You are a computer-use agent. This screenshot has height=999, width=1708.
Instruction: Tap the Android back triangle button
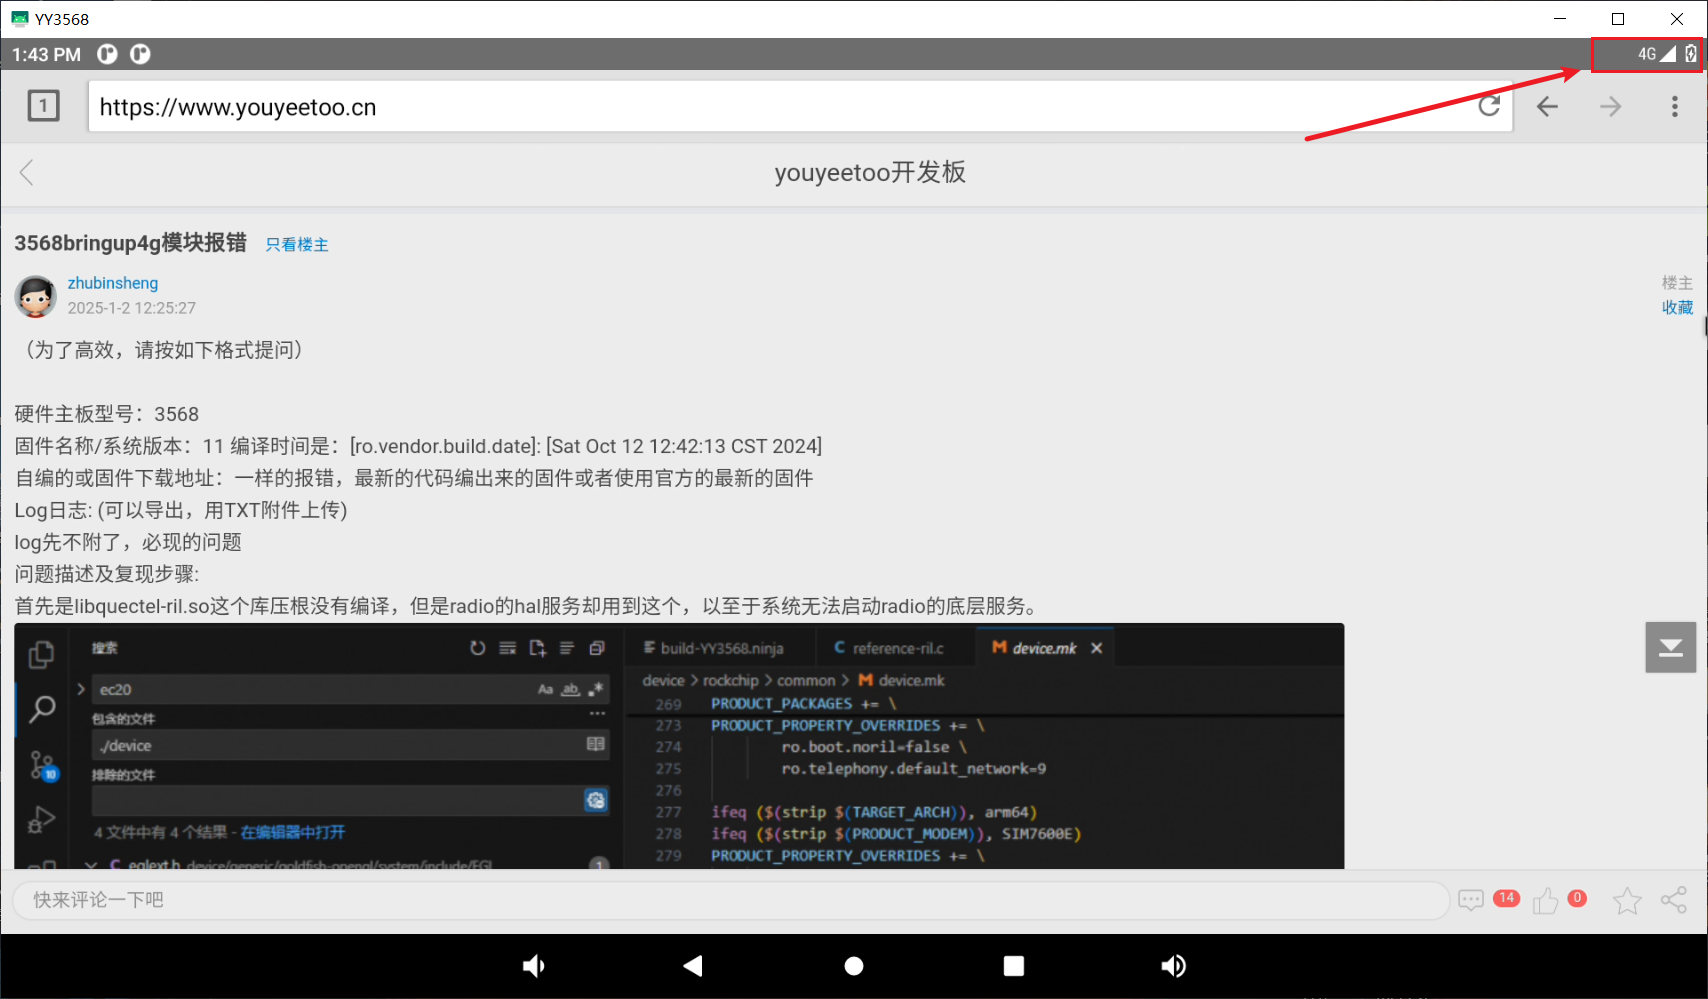pos(693,966)
